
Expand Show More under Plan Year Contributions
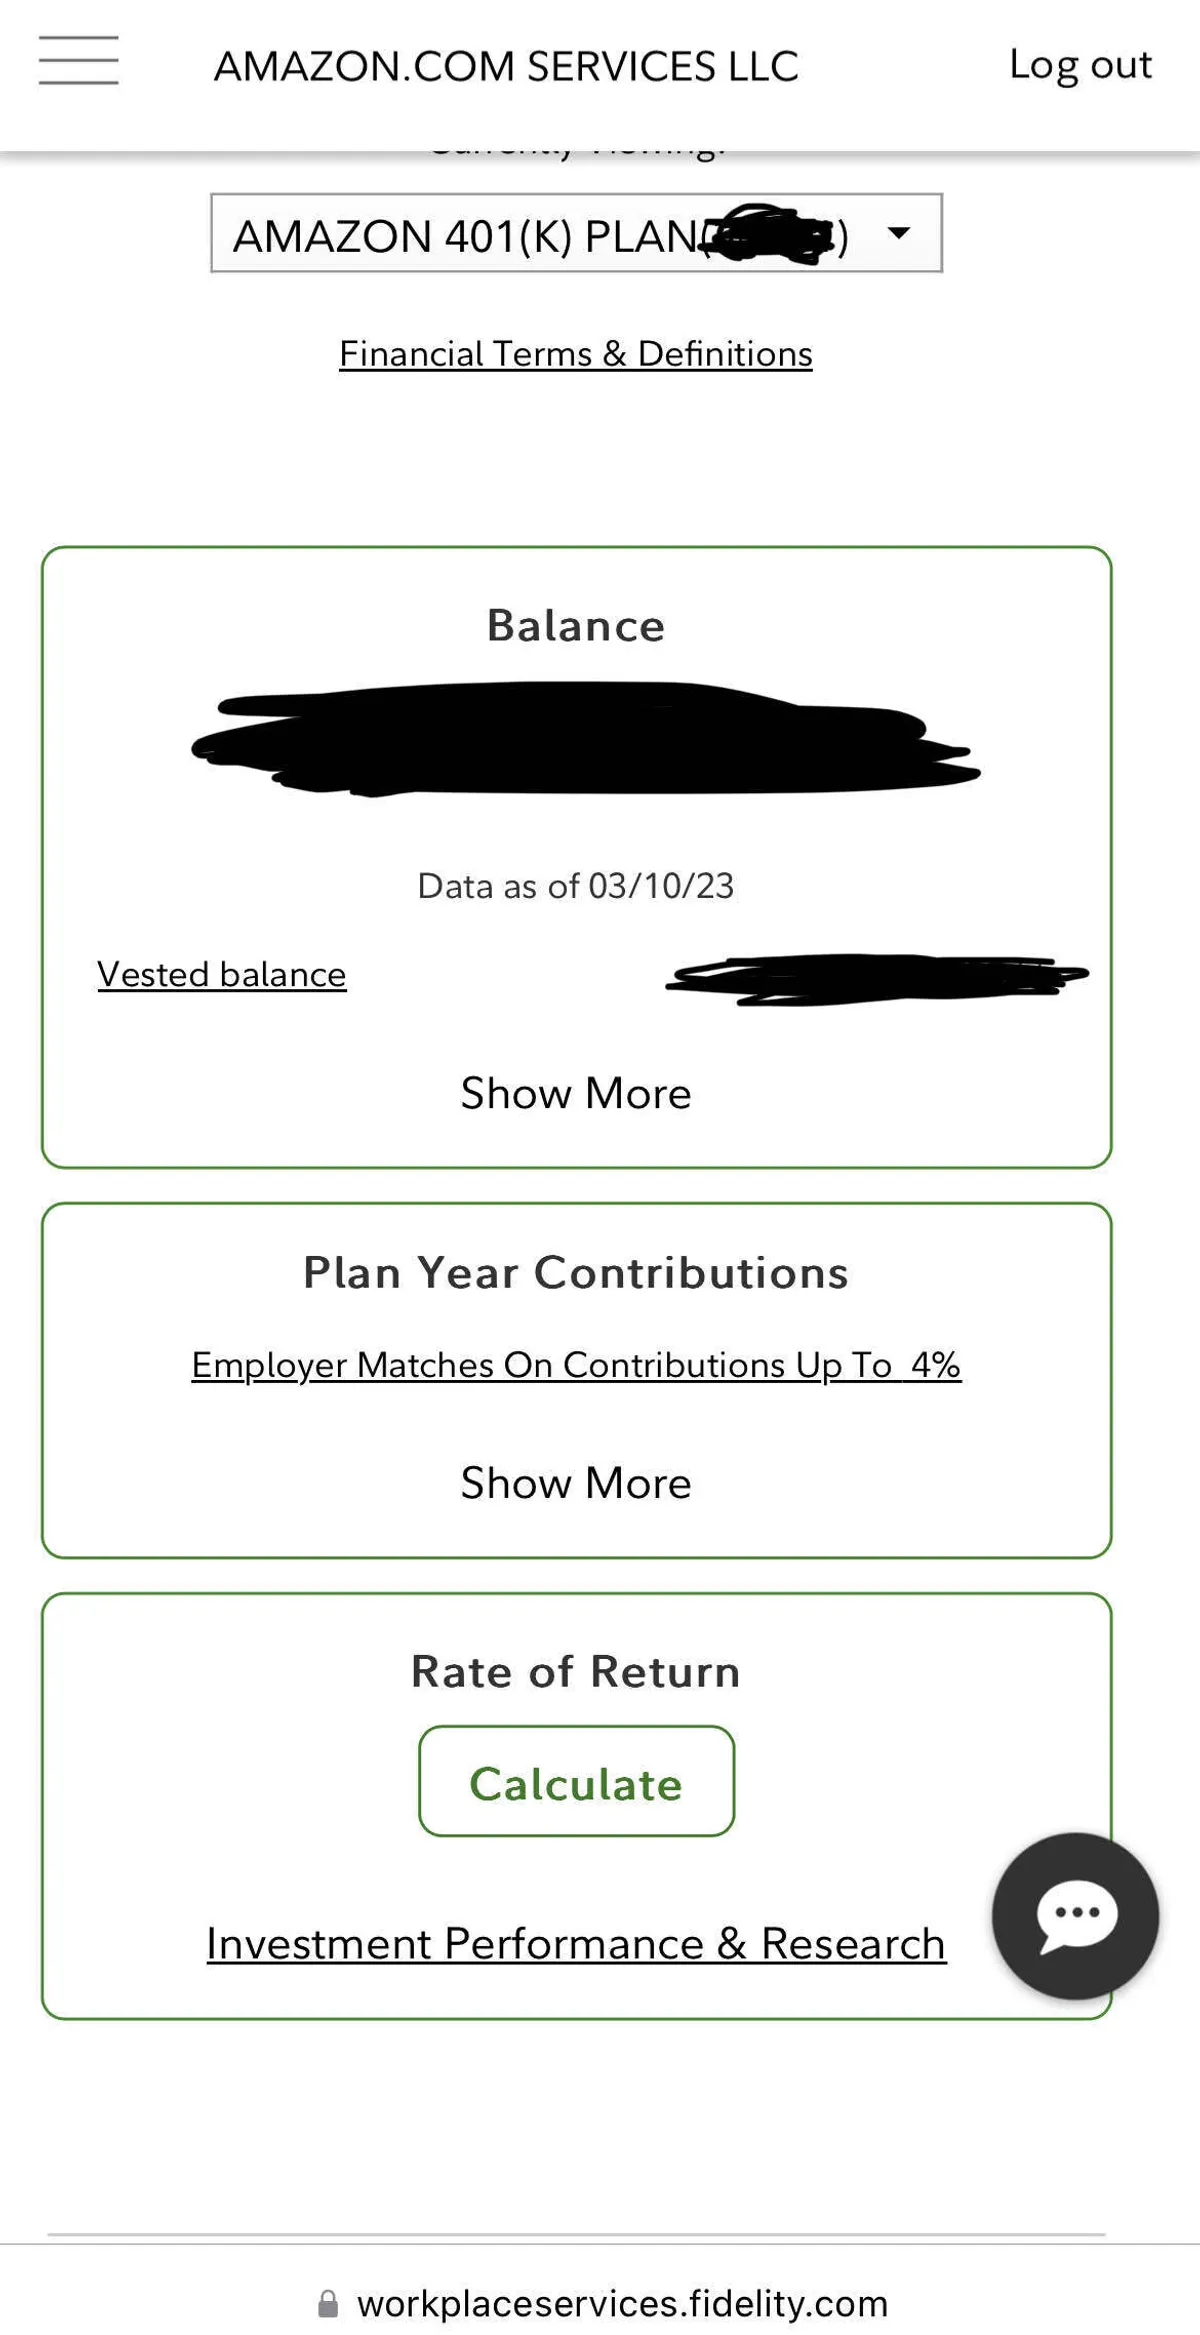pos(575,1482)
